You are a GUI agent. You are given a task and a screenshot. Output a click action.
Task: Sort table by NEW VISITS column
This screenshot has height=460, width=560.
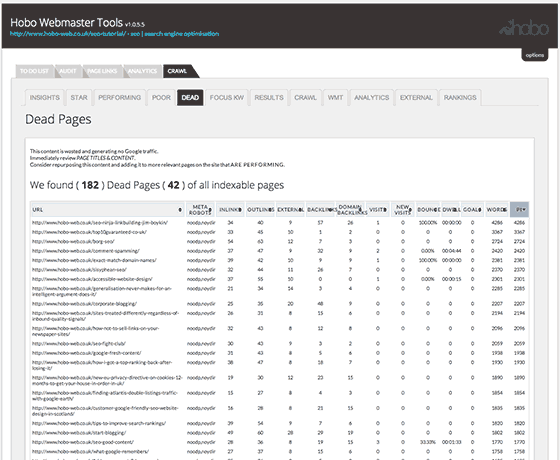pyautogui.click(x=402, y=210)
